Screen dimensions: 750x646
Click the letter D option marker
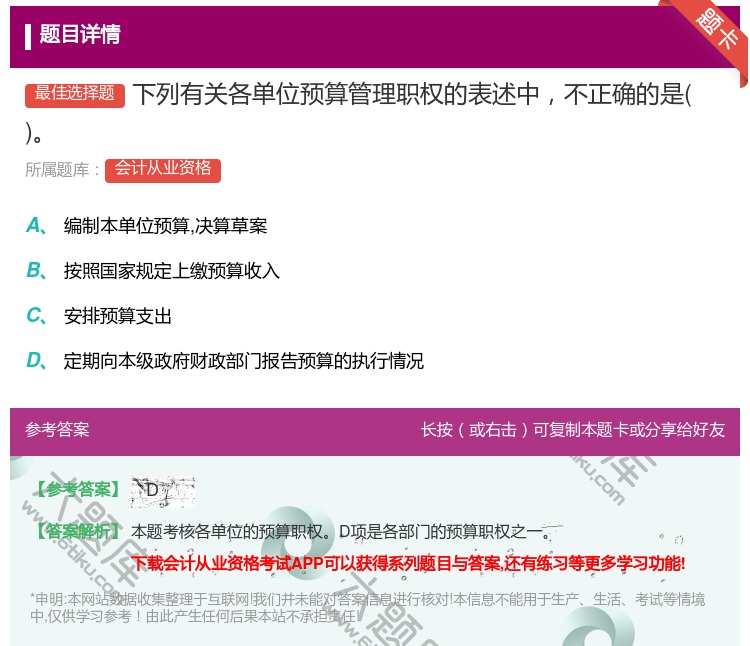[x=36, y=361]
